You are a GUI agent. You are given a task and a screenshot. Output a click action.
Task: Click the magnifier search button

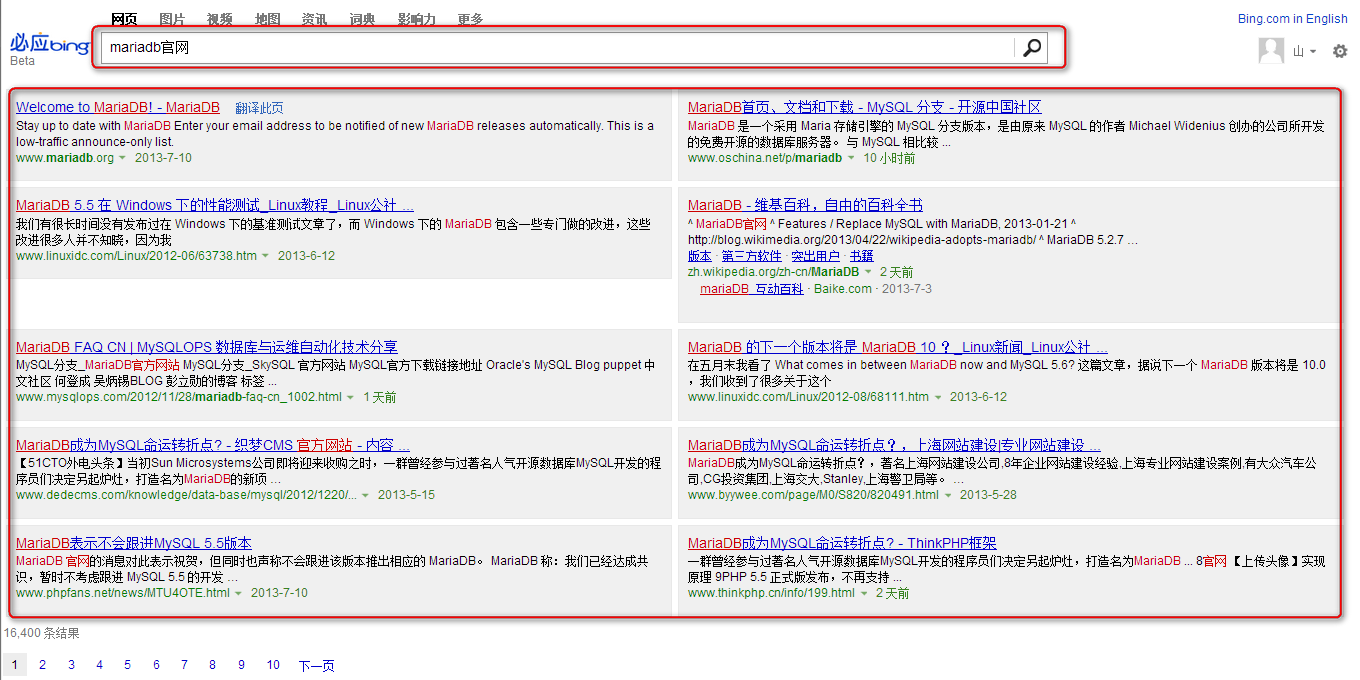tap(1032, 48)
